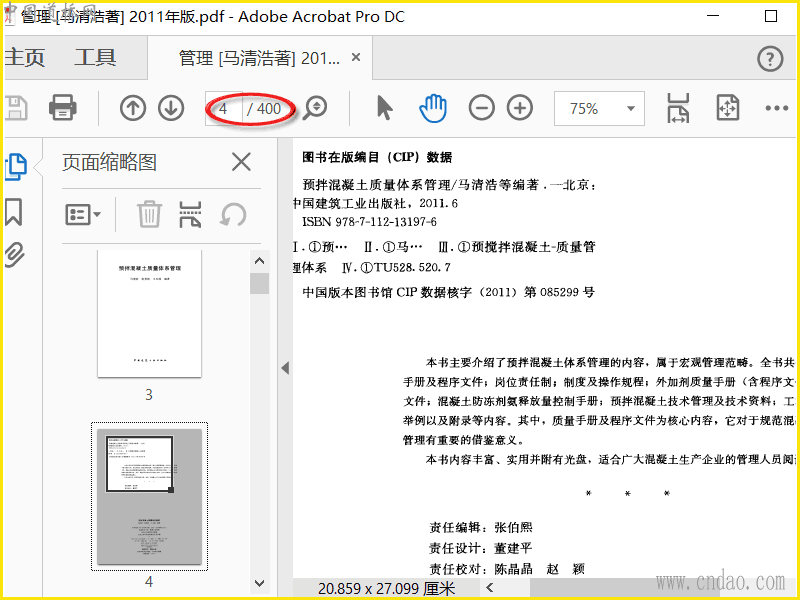The width and height of the screenshot is (800, 600).
Task: Open the 75% zoom level dropdown
Action: point(599,108)
